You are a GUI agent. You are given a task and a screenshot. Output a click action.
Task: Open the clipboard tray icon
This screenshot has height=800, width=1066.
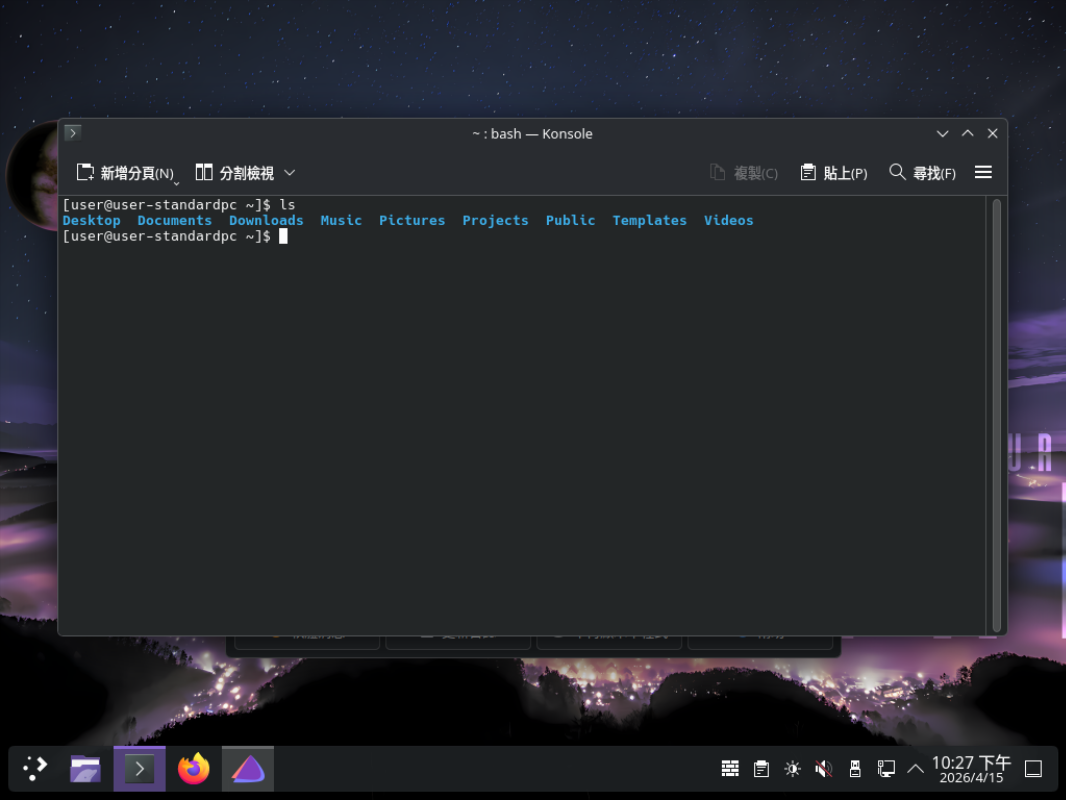[x=761, y=769]
